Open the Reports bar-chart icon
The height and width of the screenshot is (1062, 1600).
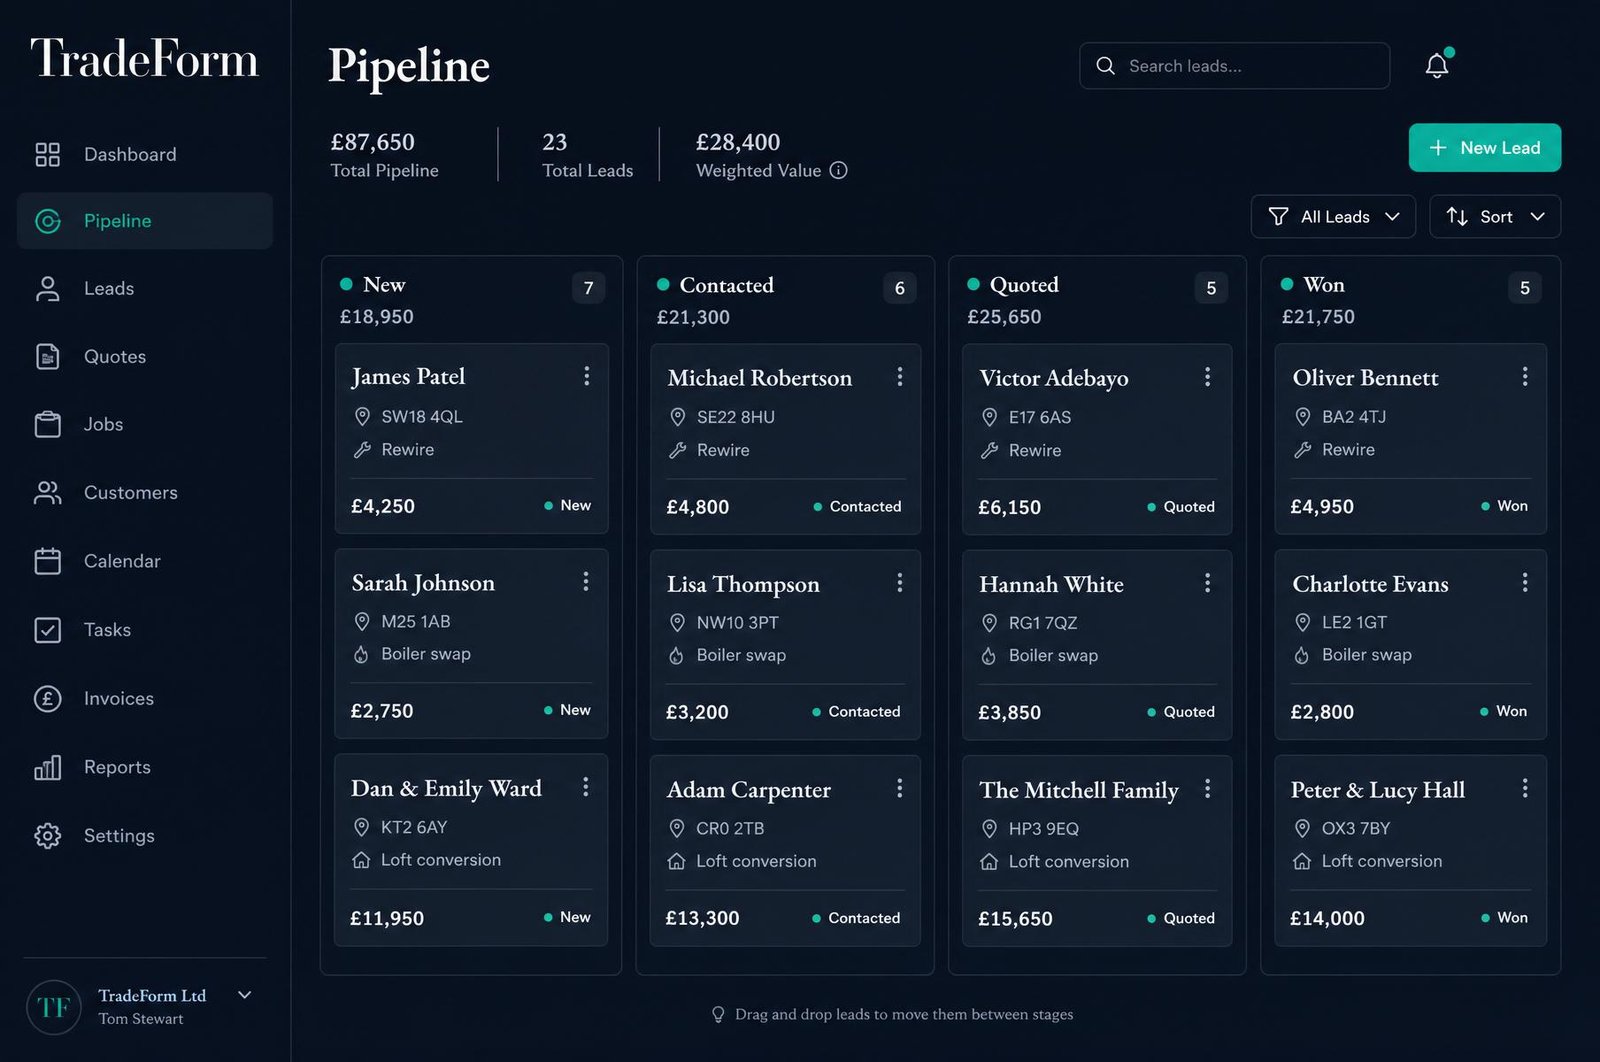pyautogui.click(x=47, y=767)
